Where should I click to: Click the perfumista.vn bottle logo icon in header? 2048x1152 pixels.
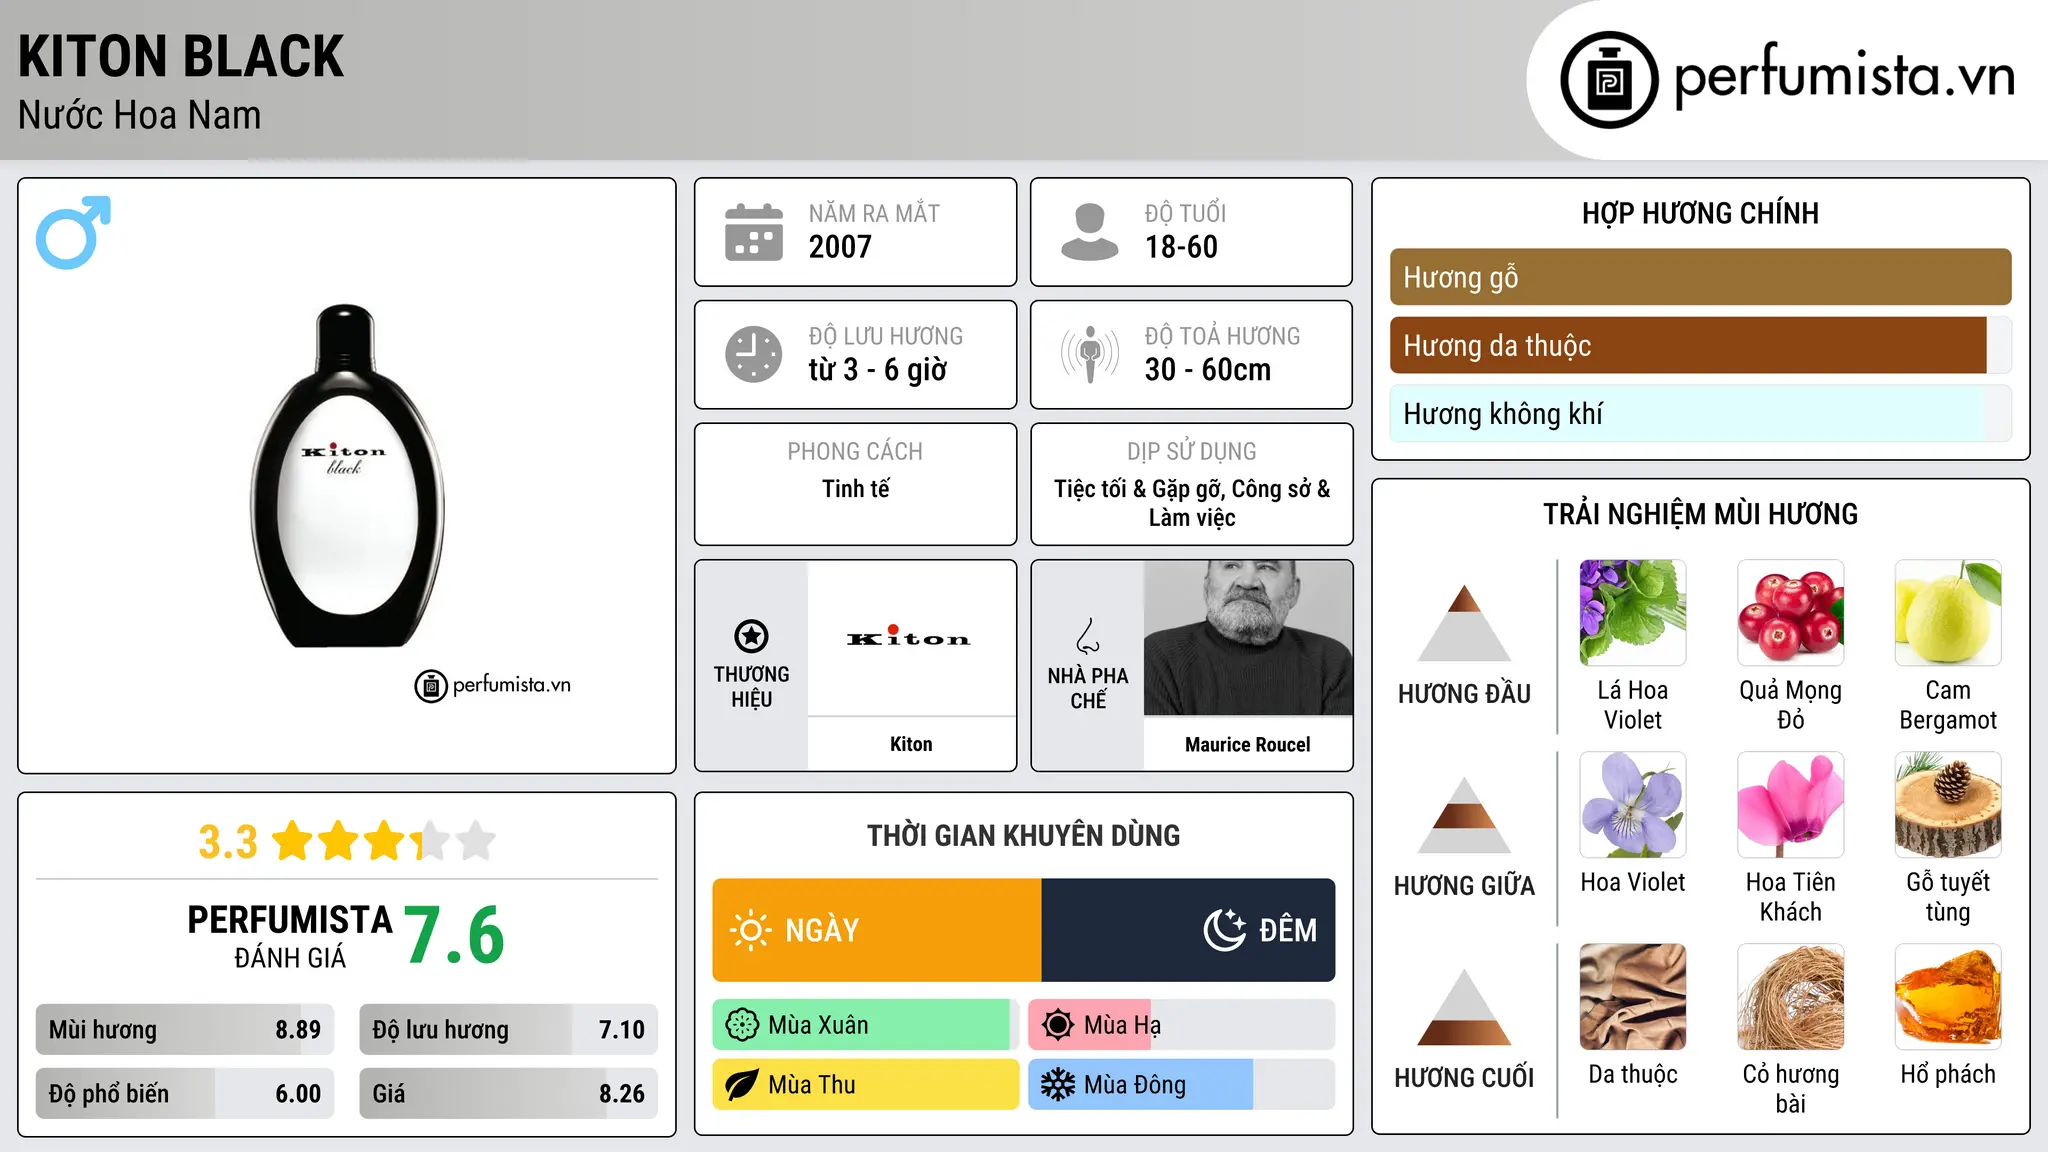1609,80
